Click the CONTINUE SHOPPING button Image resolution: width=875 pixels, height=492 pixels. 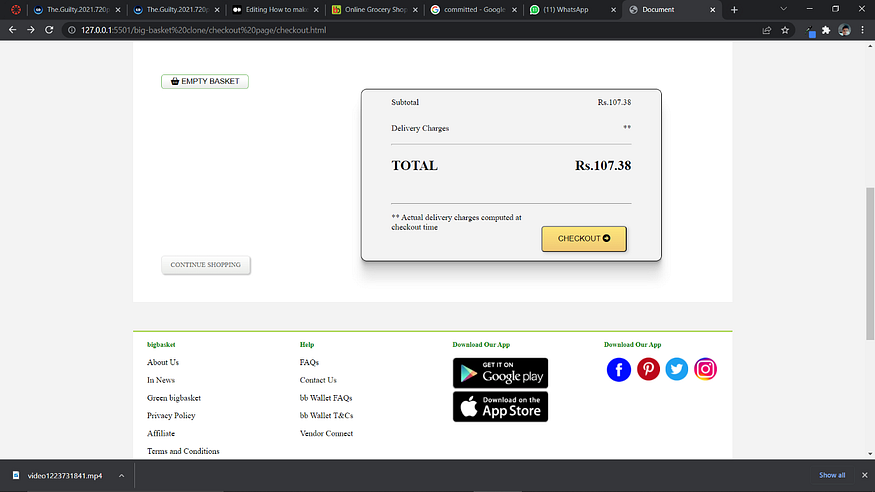pyautogui.click(x=206, y=265)
